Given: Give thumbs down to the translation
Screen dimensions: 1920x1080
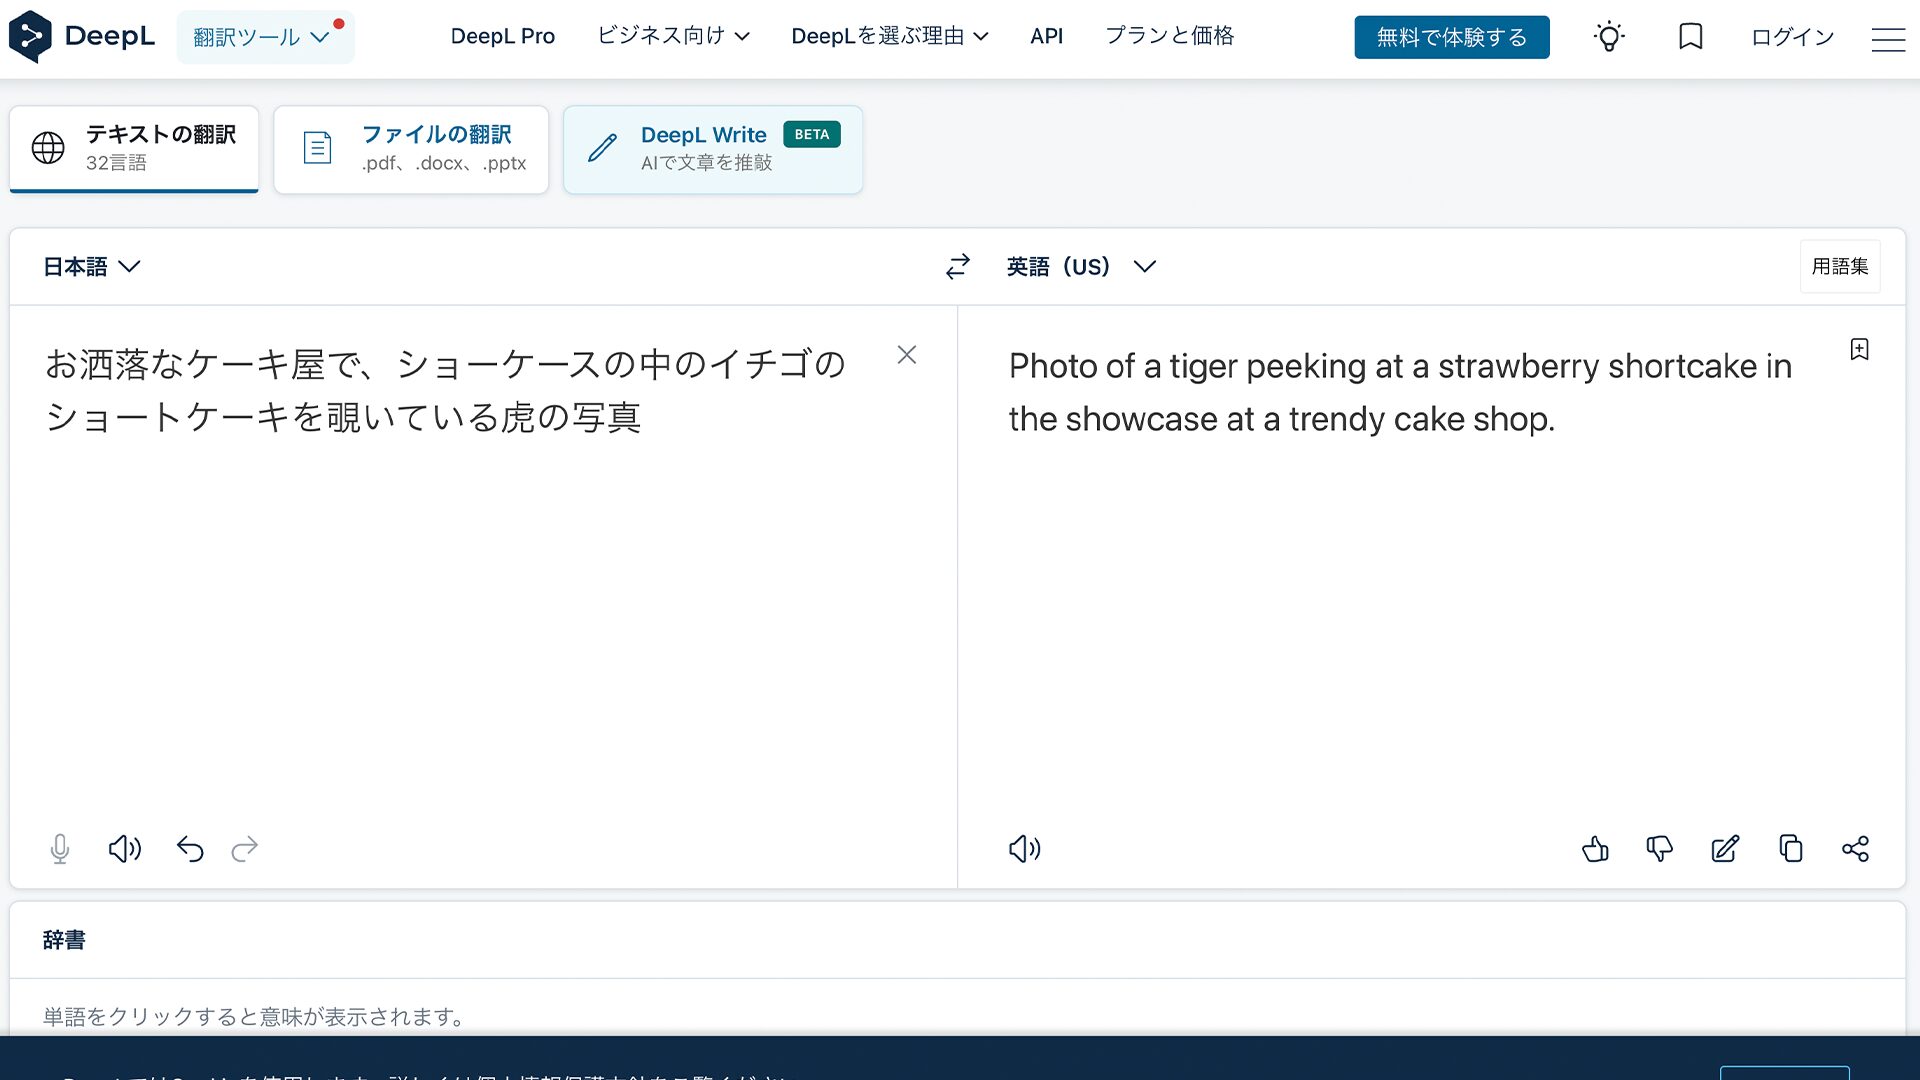Looking at the screenshot, I should [x=1660, y=849].
